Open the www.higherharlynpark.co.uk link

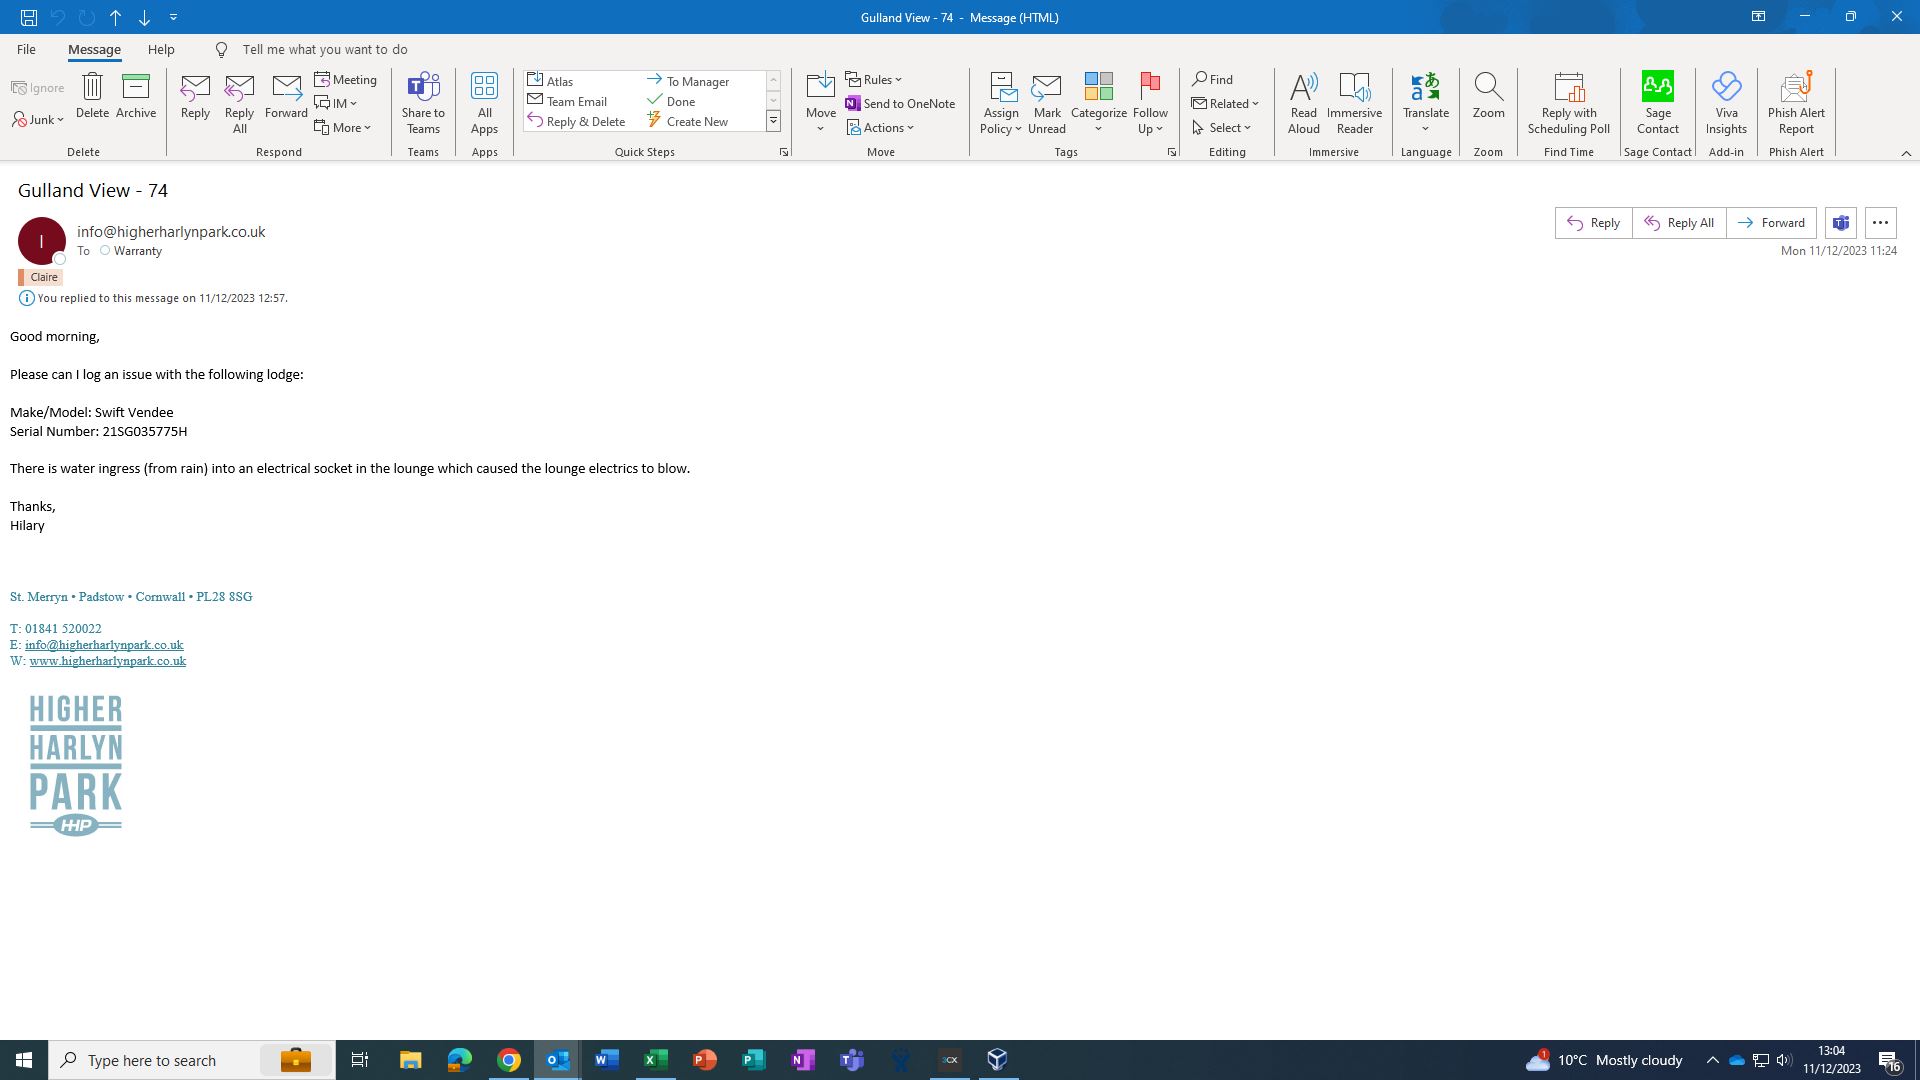click(x=108, y=661)
